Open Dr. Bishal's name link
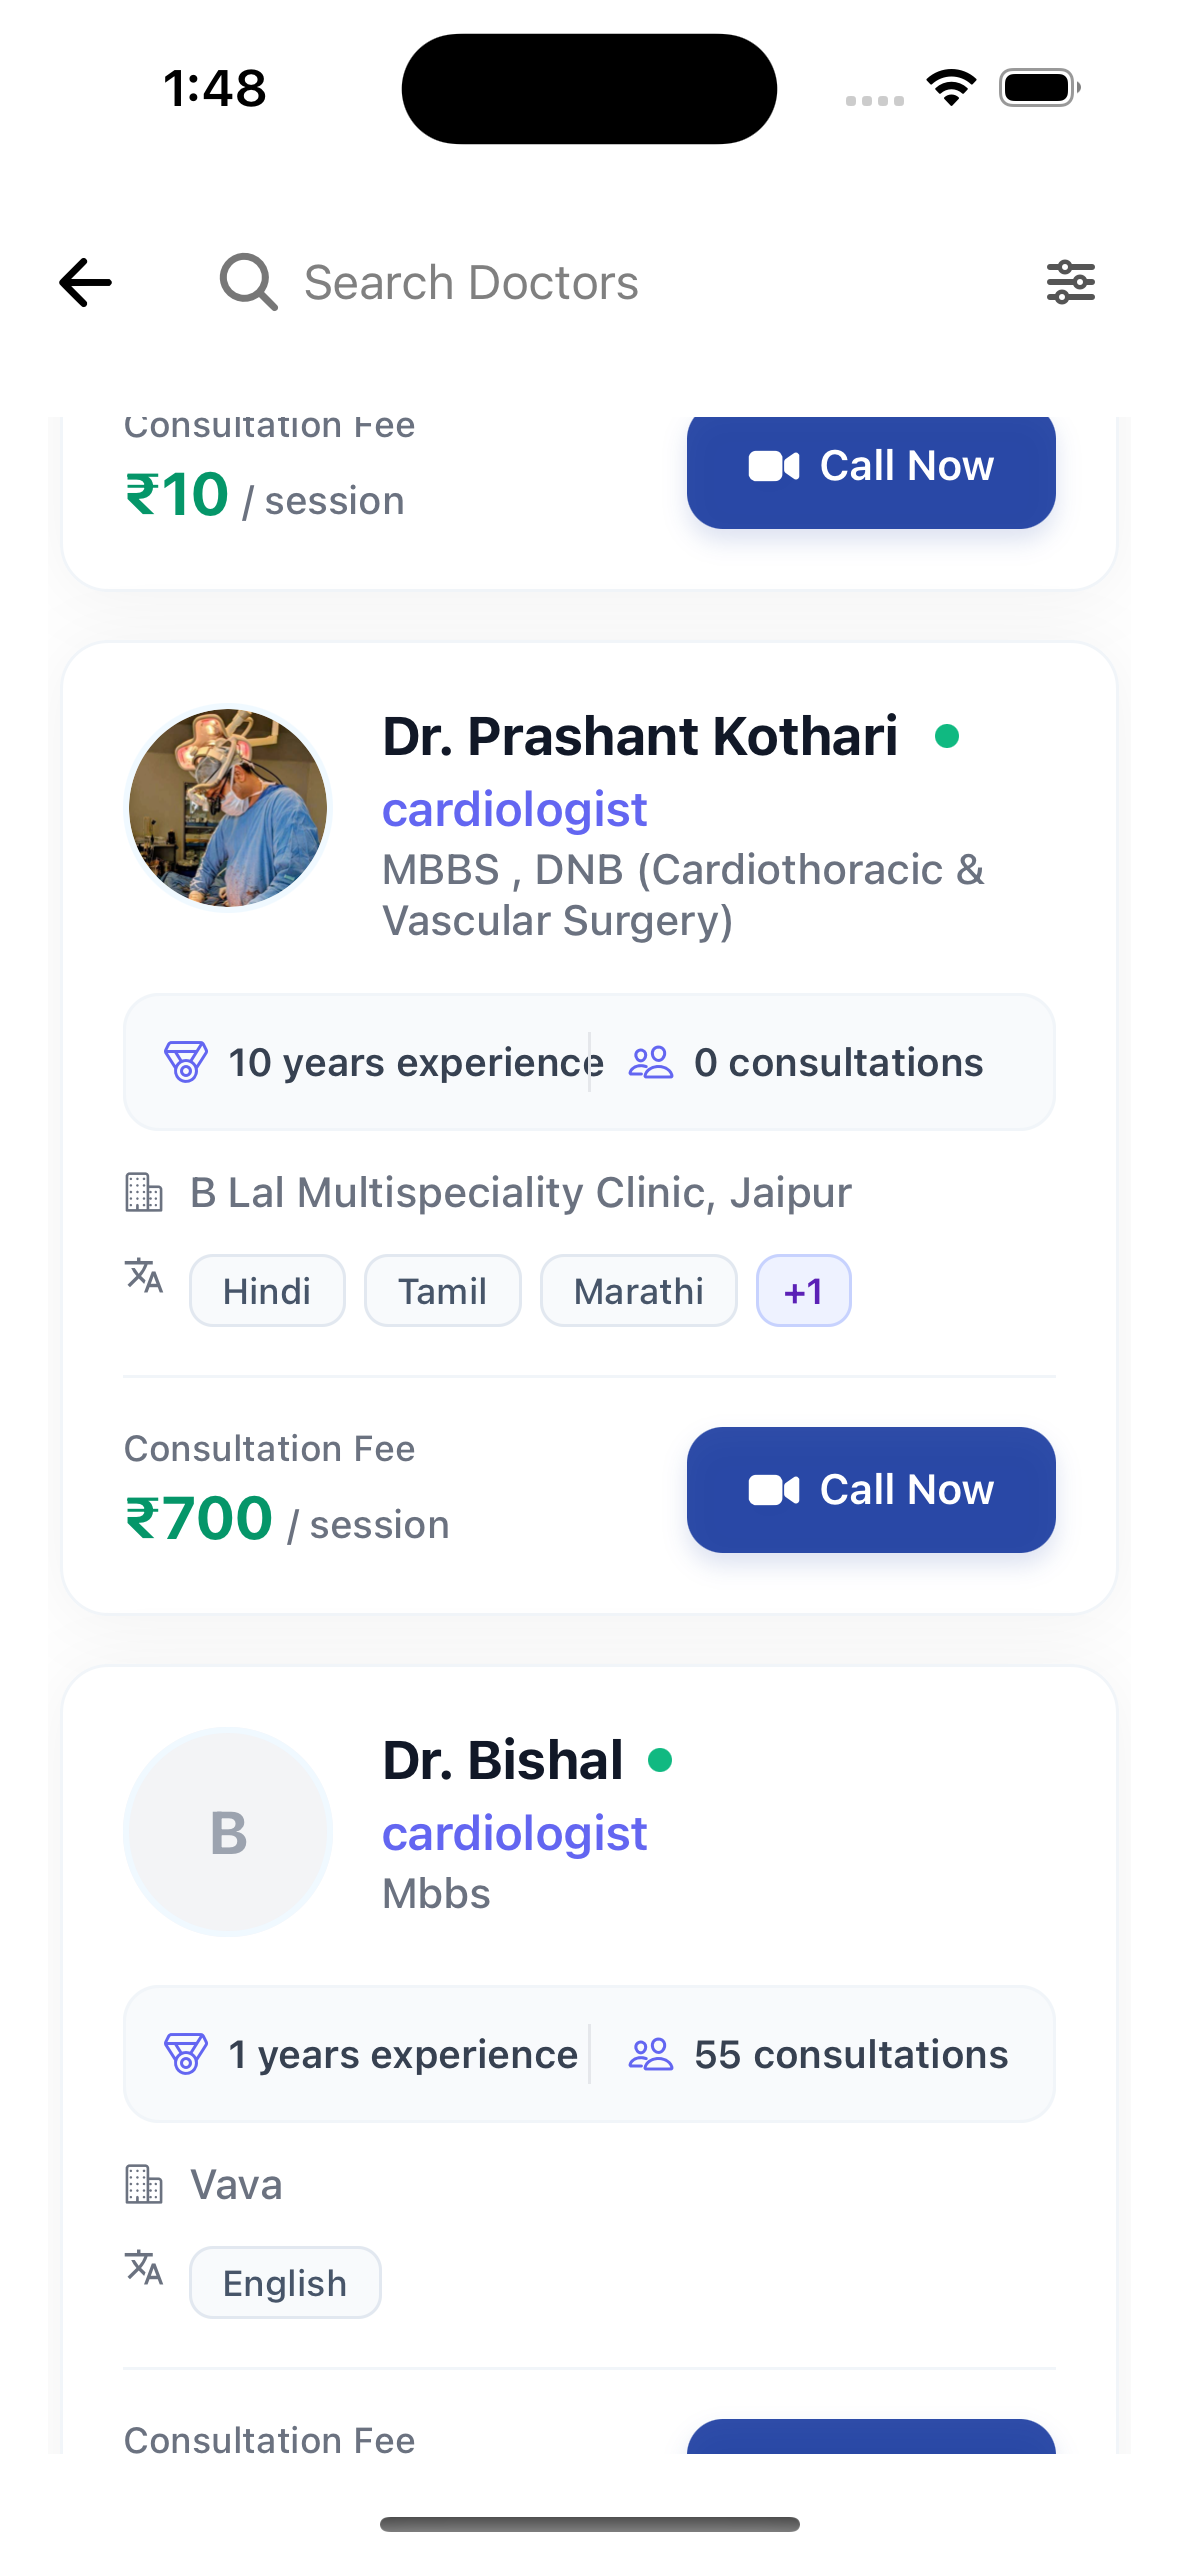 [x=503, y=1761]
